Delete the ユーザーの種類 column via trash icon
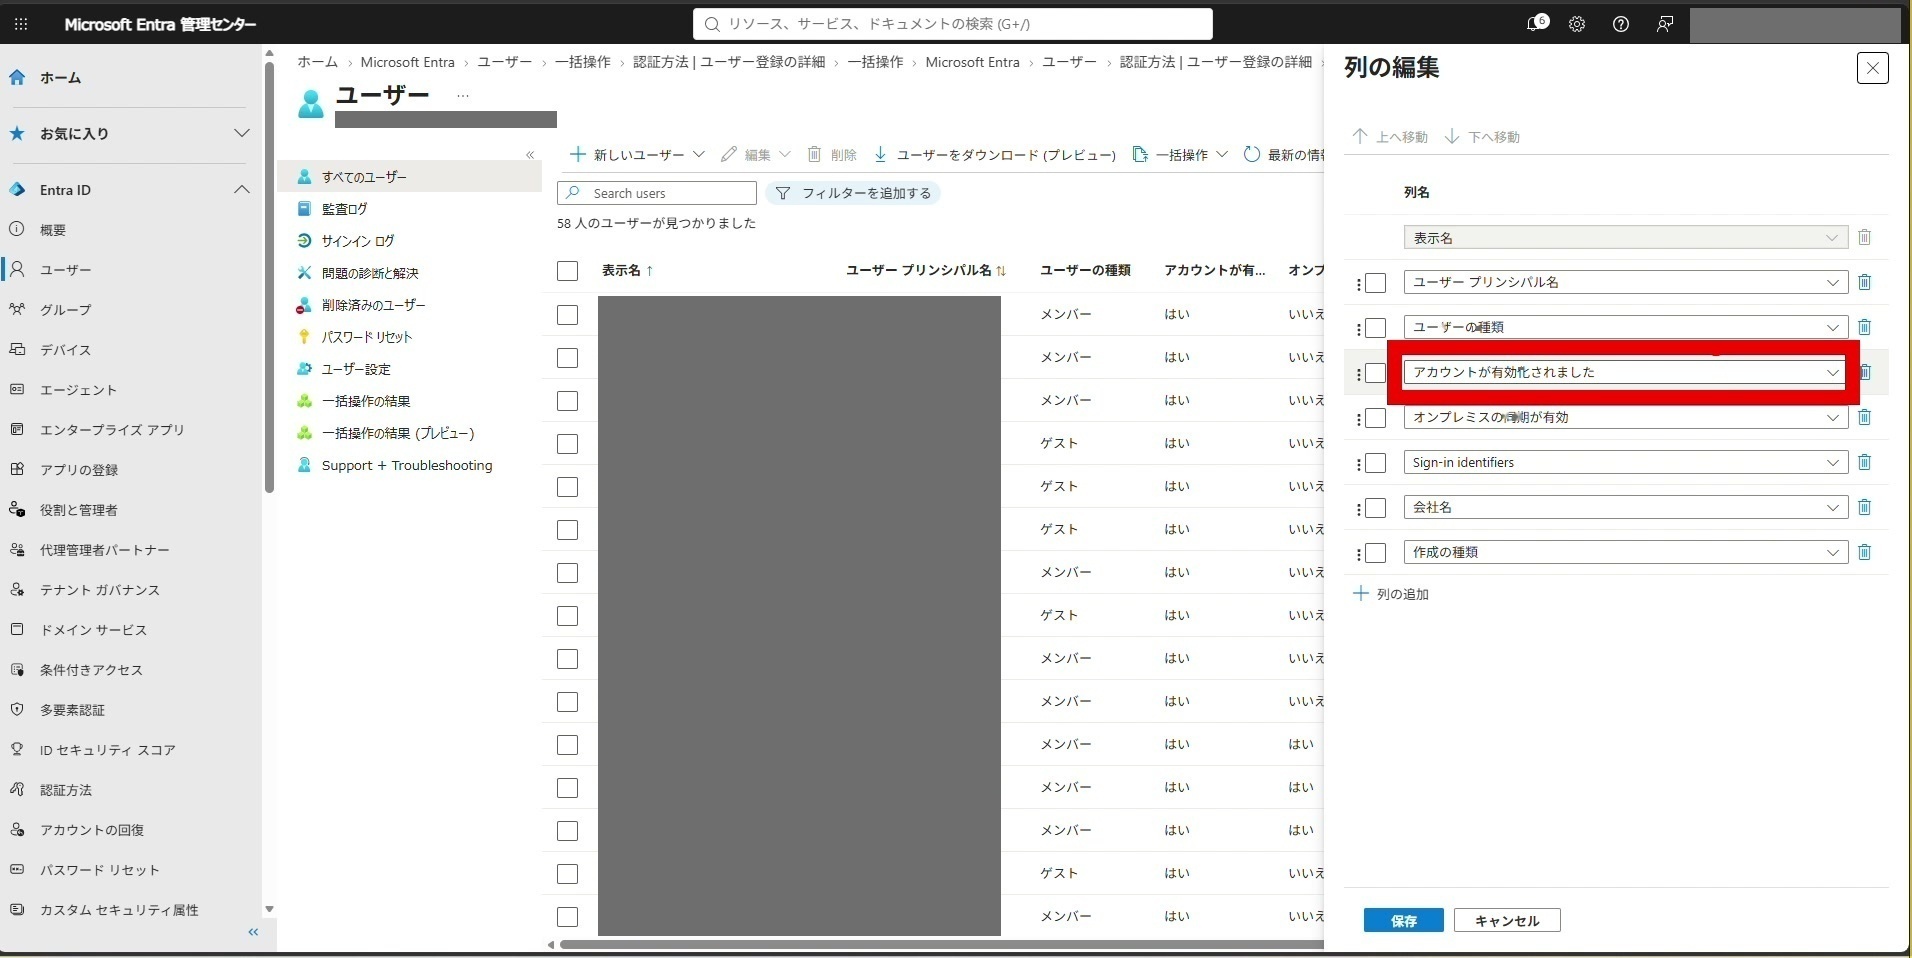This screenshot has height=958, width=1912. click(1864, 327)
